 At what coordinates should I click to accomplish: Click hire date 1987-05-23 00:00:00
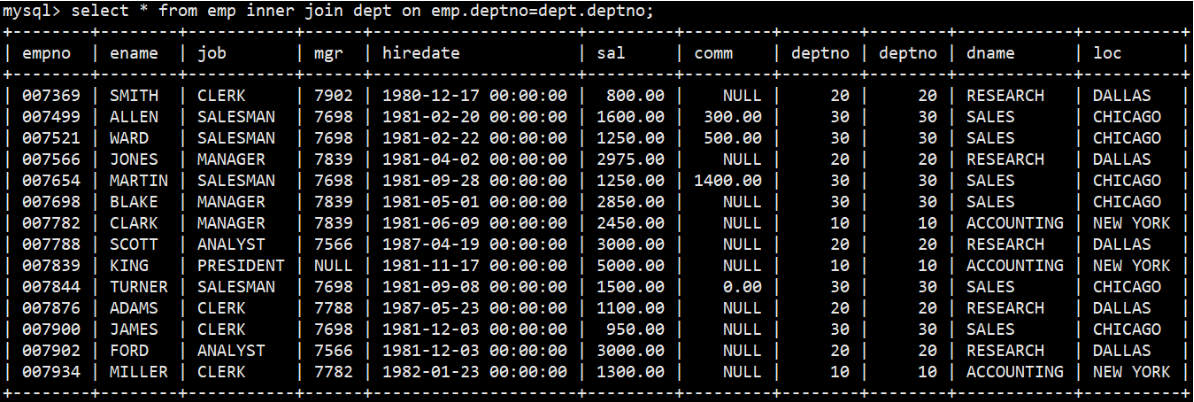tap(474, 308)
